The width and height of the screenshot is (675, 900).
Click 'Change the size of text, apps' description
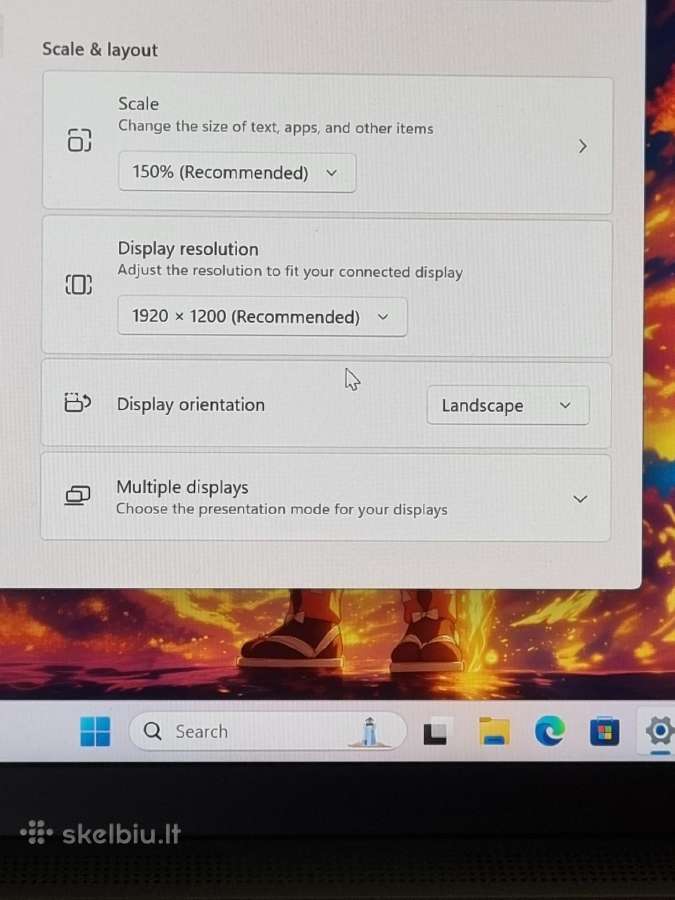tap(276, 127)
